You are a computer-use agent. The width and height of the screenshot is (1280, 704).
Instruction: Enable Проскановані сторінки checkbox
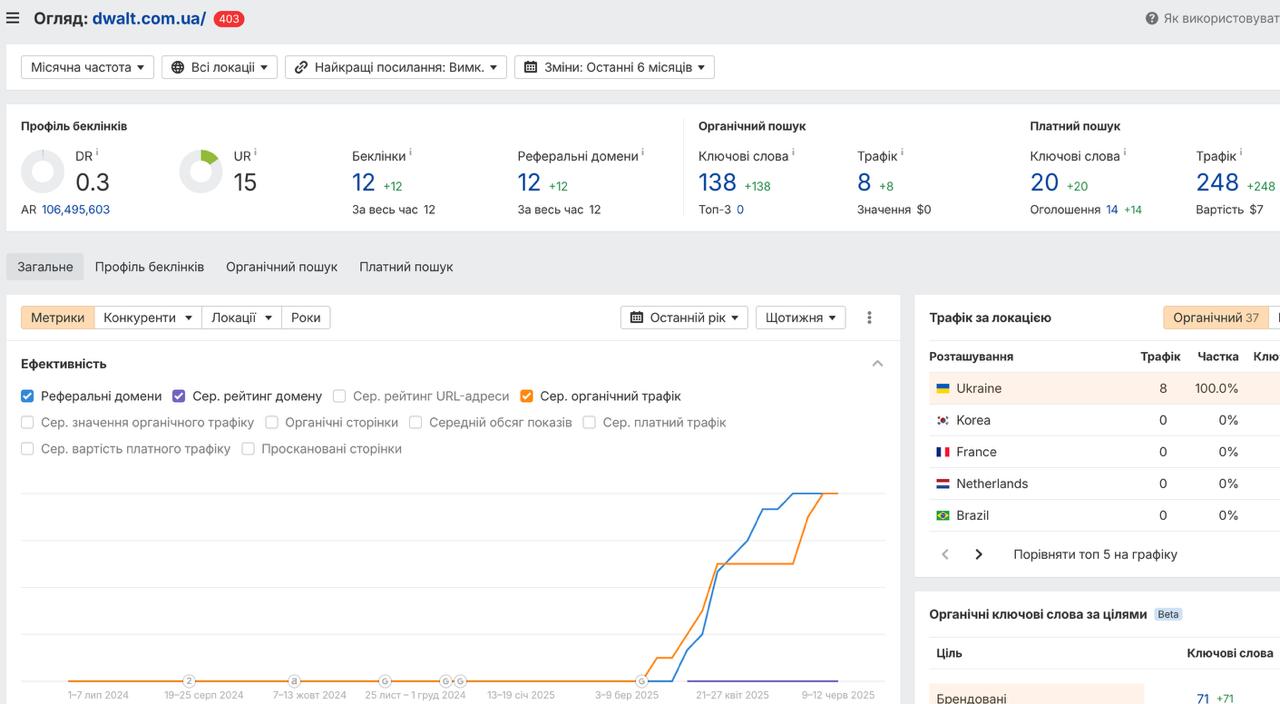(248, 449)
